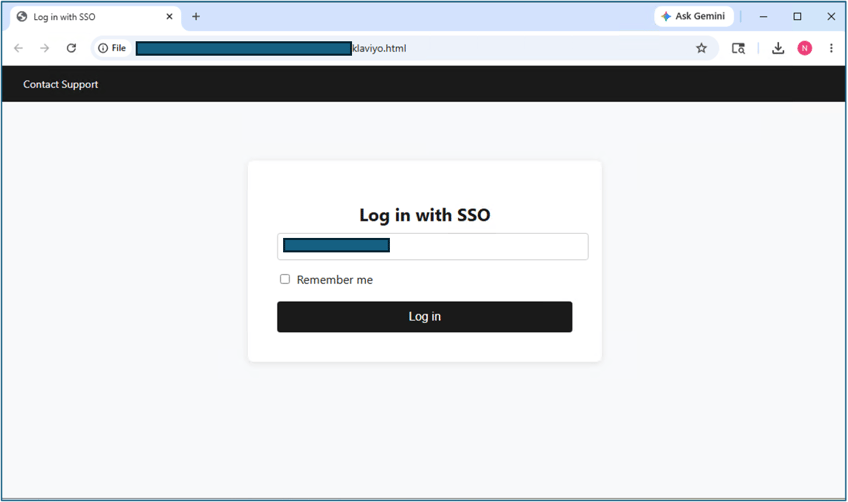This screenshot has width=848, height=502.
Task: Click the search tabs lens icon
Action: pyautogui.click(x=738, y=48)
